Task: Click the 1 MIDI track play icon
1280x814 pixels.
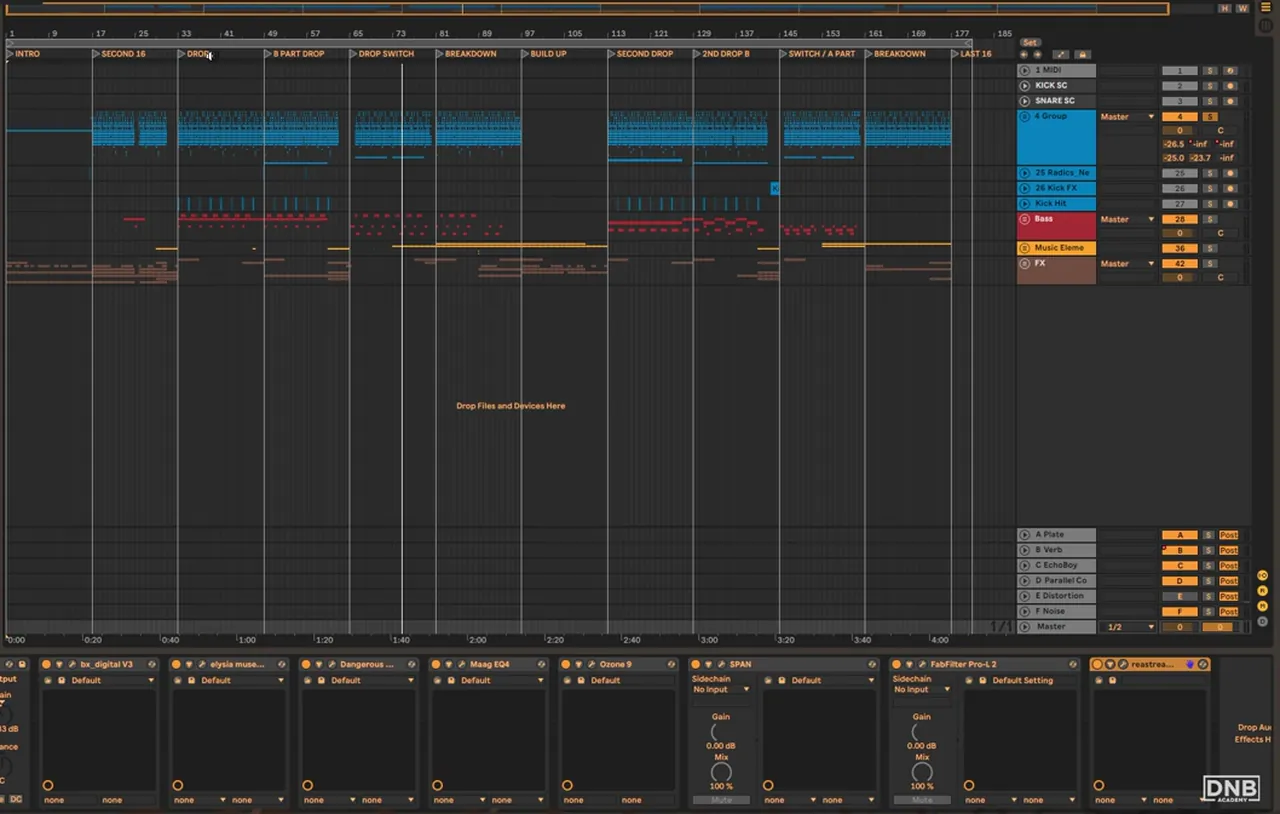Action: (x=1025, y=71)
